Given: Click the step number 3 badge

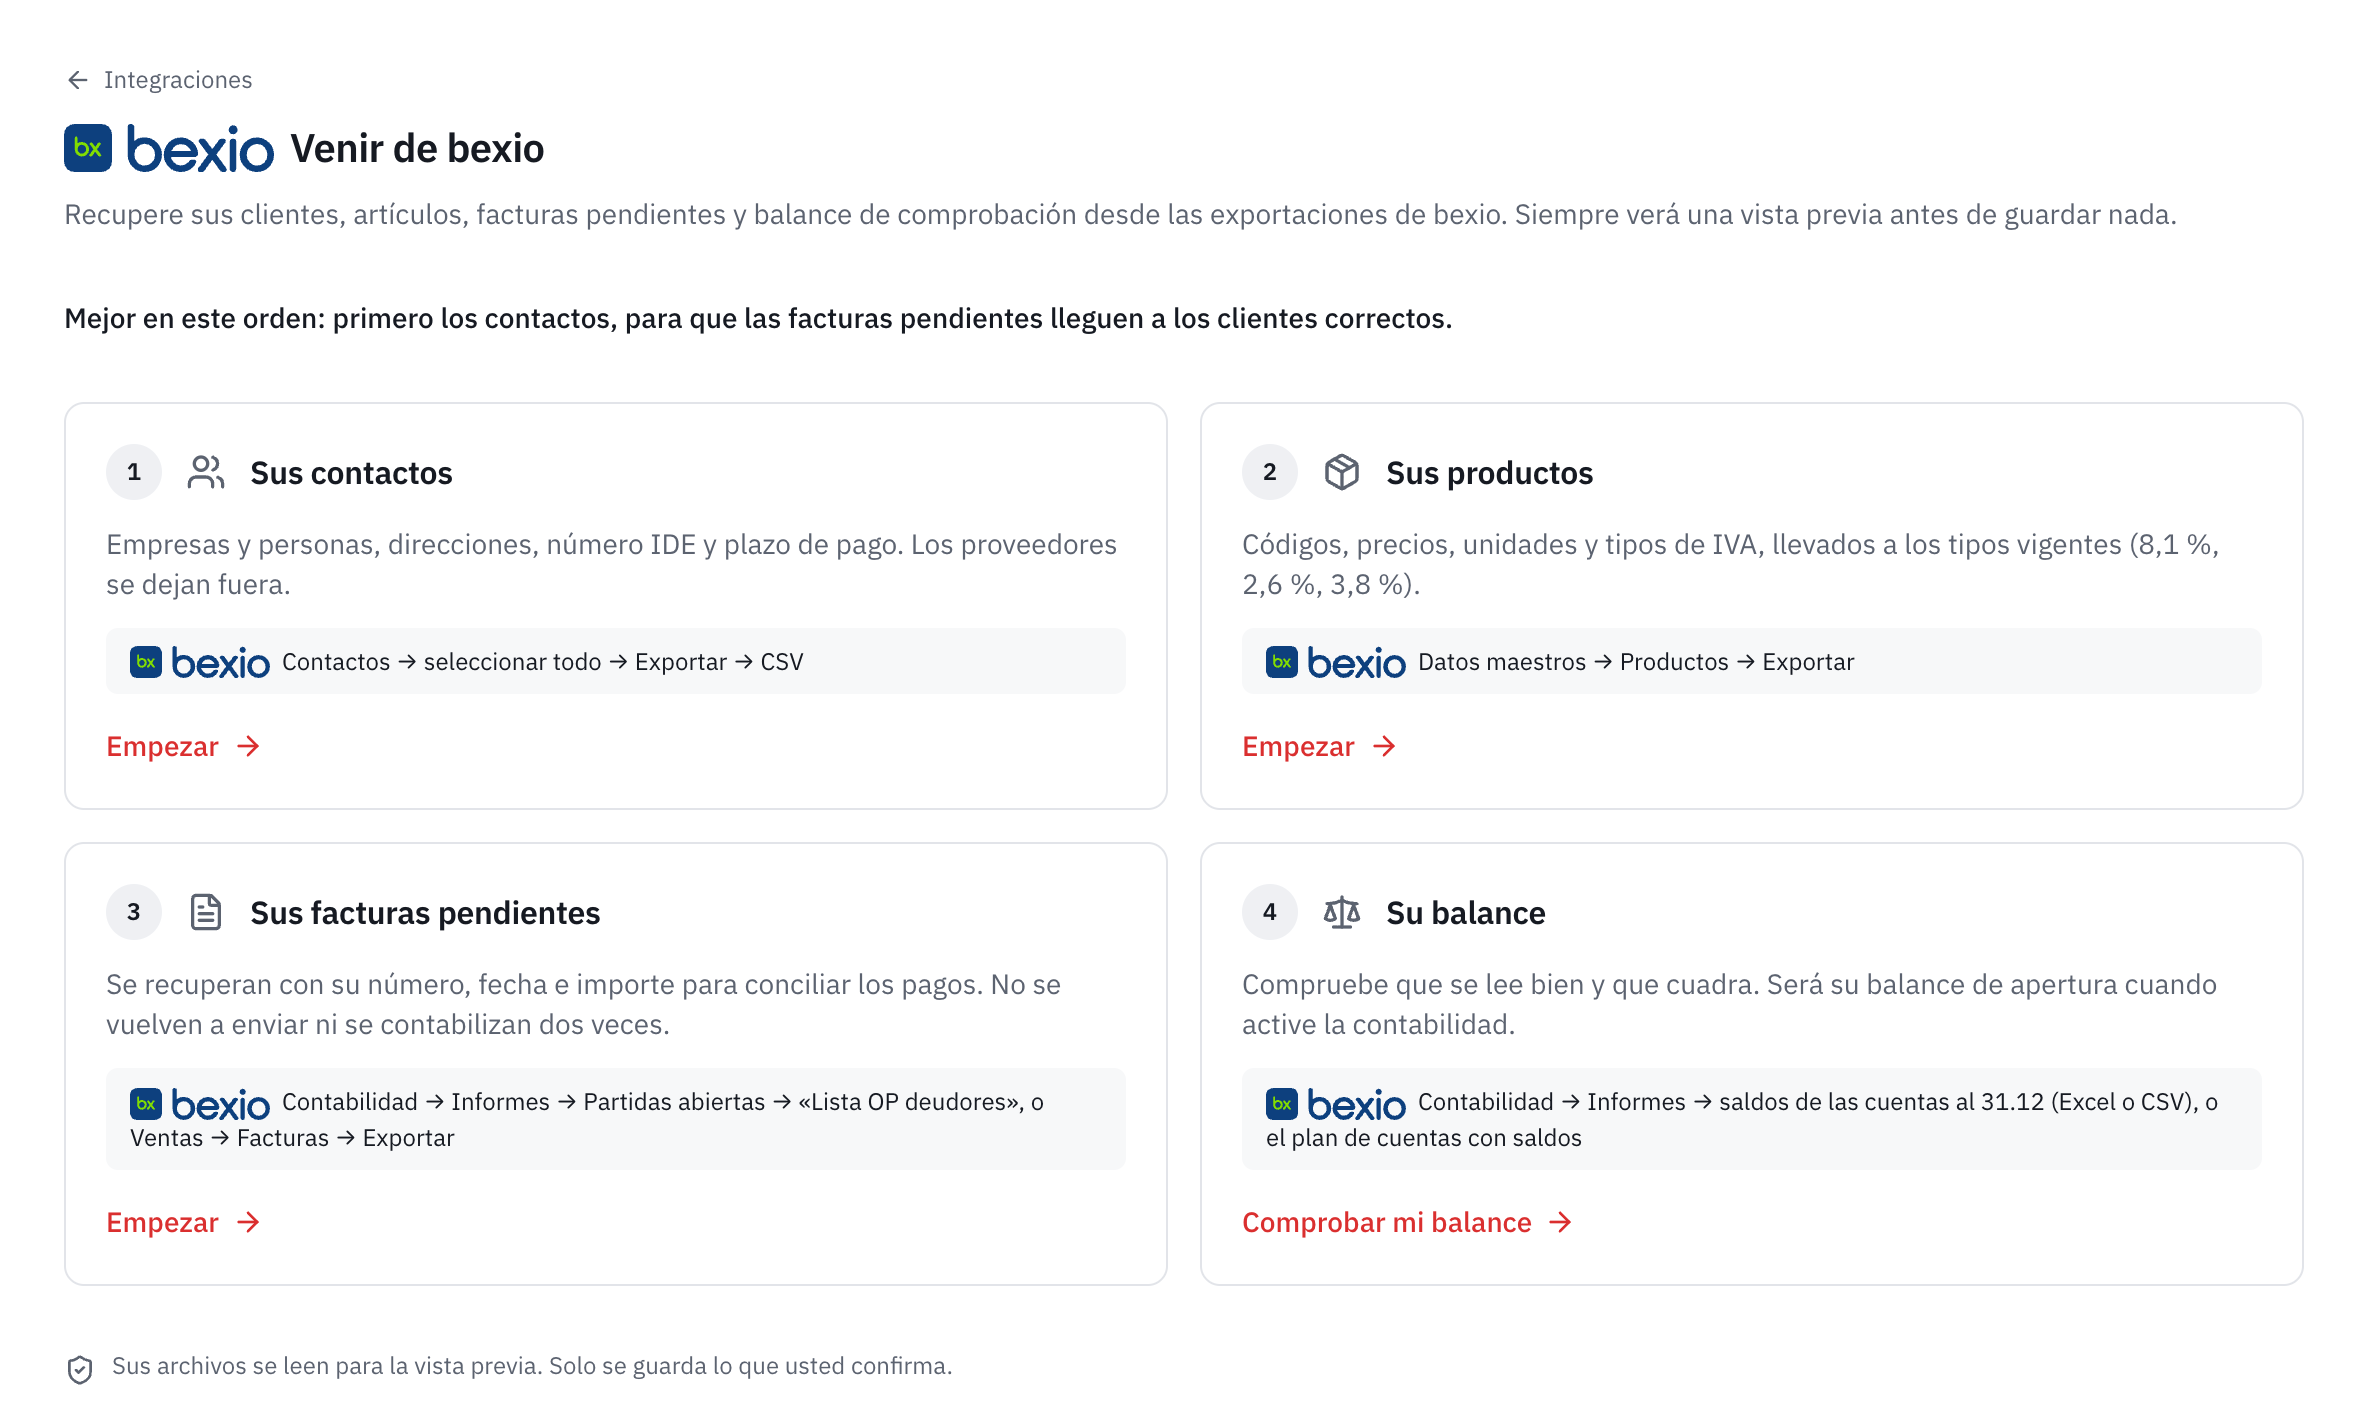Looking at the screenshot, I should point(134,912).
